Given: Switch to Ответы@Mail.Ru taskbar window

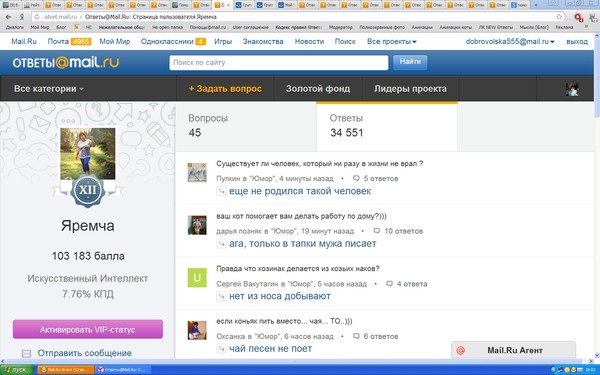Looking at the screenshot, I should [122, 370].
